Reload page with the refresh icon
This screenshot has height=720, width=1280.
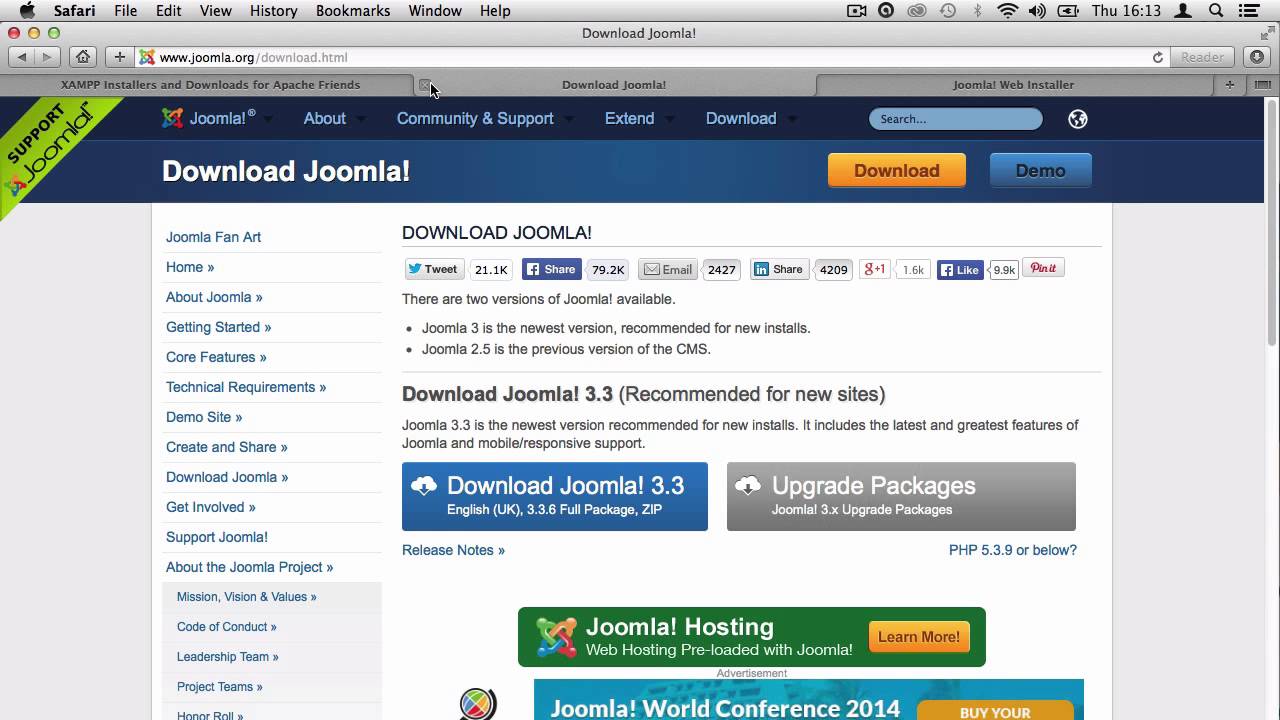click(x=1158, y=57)
